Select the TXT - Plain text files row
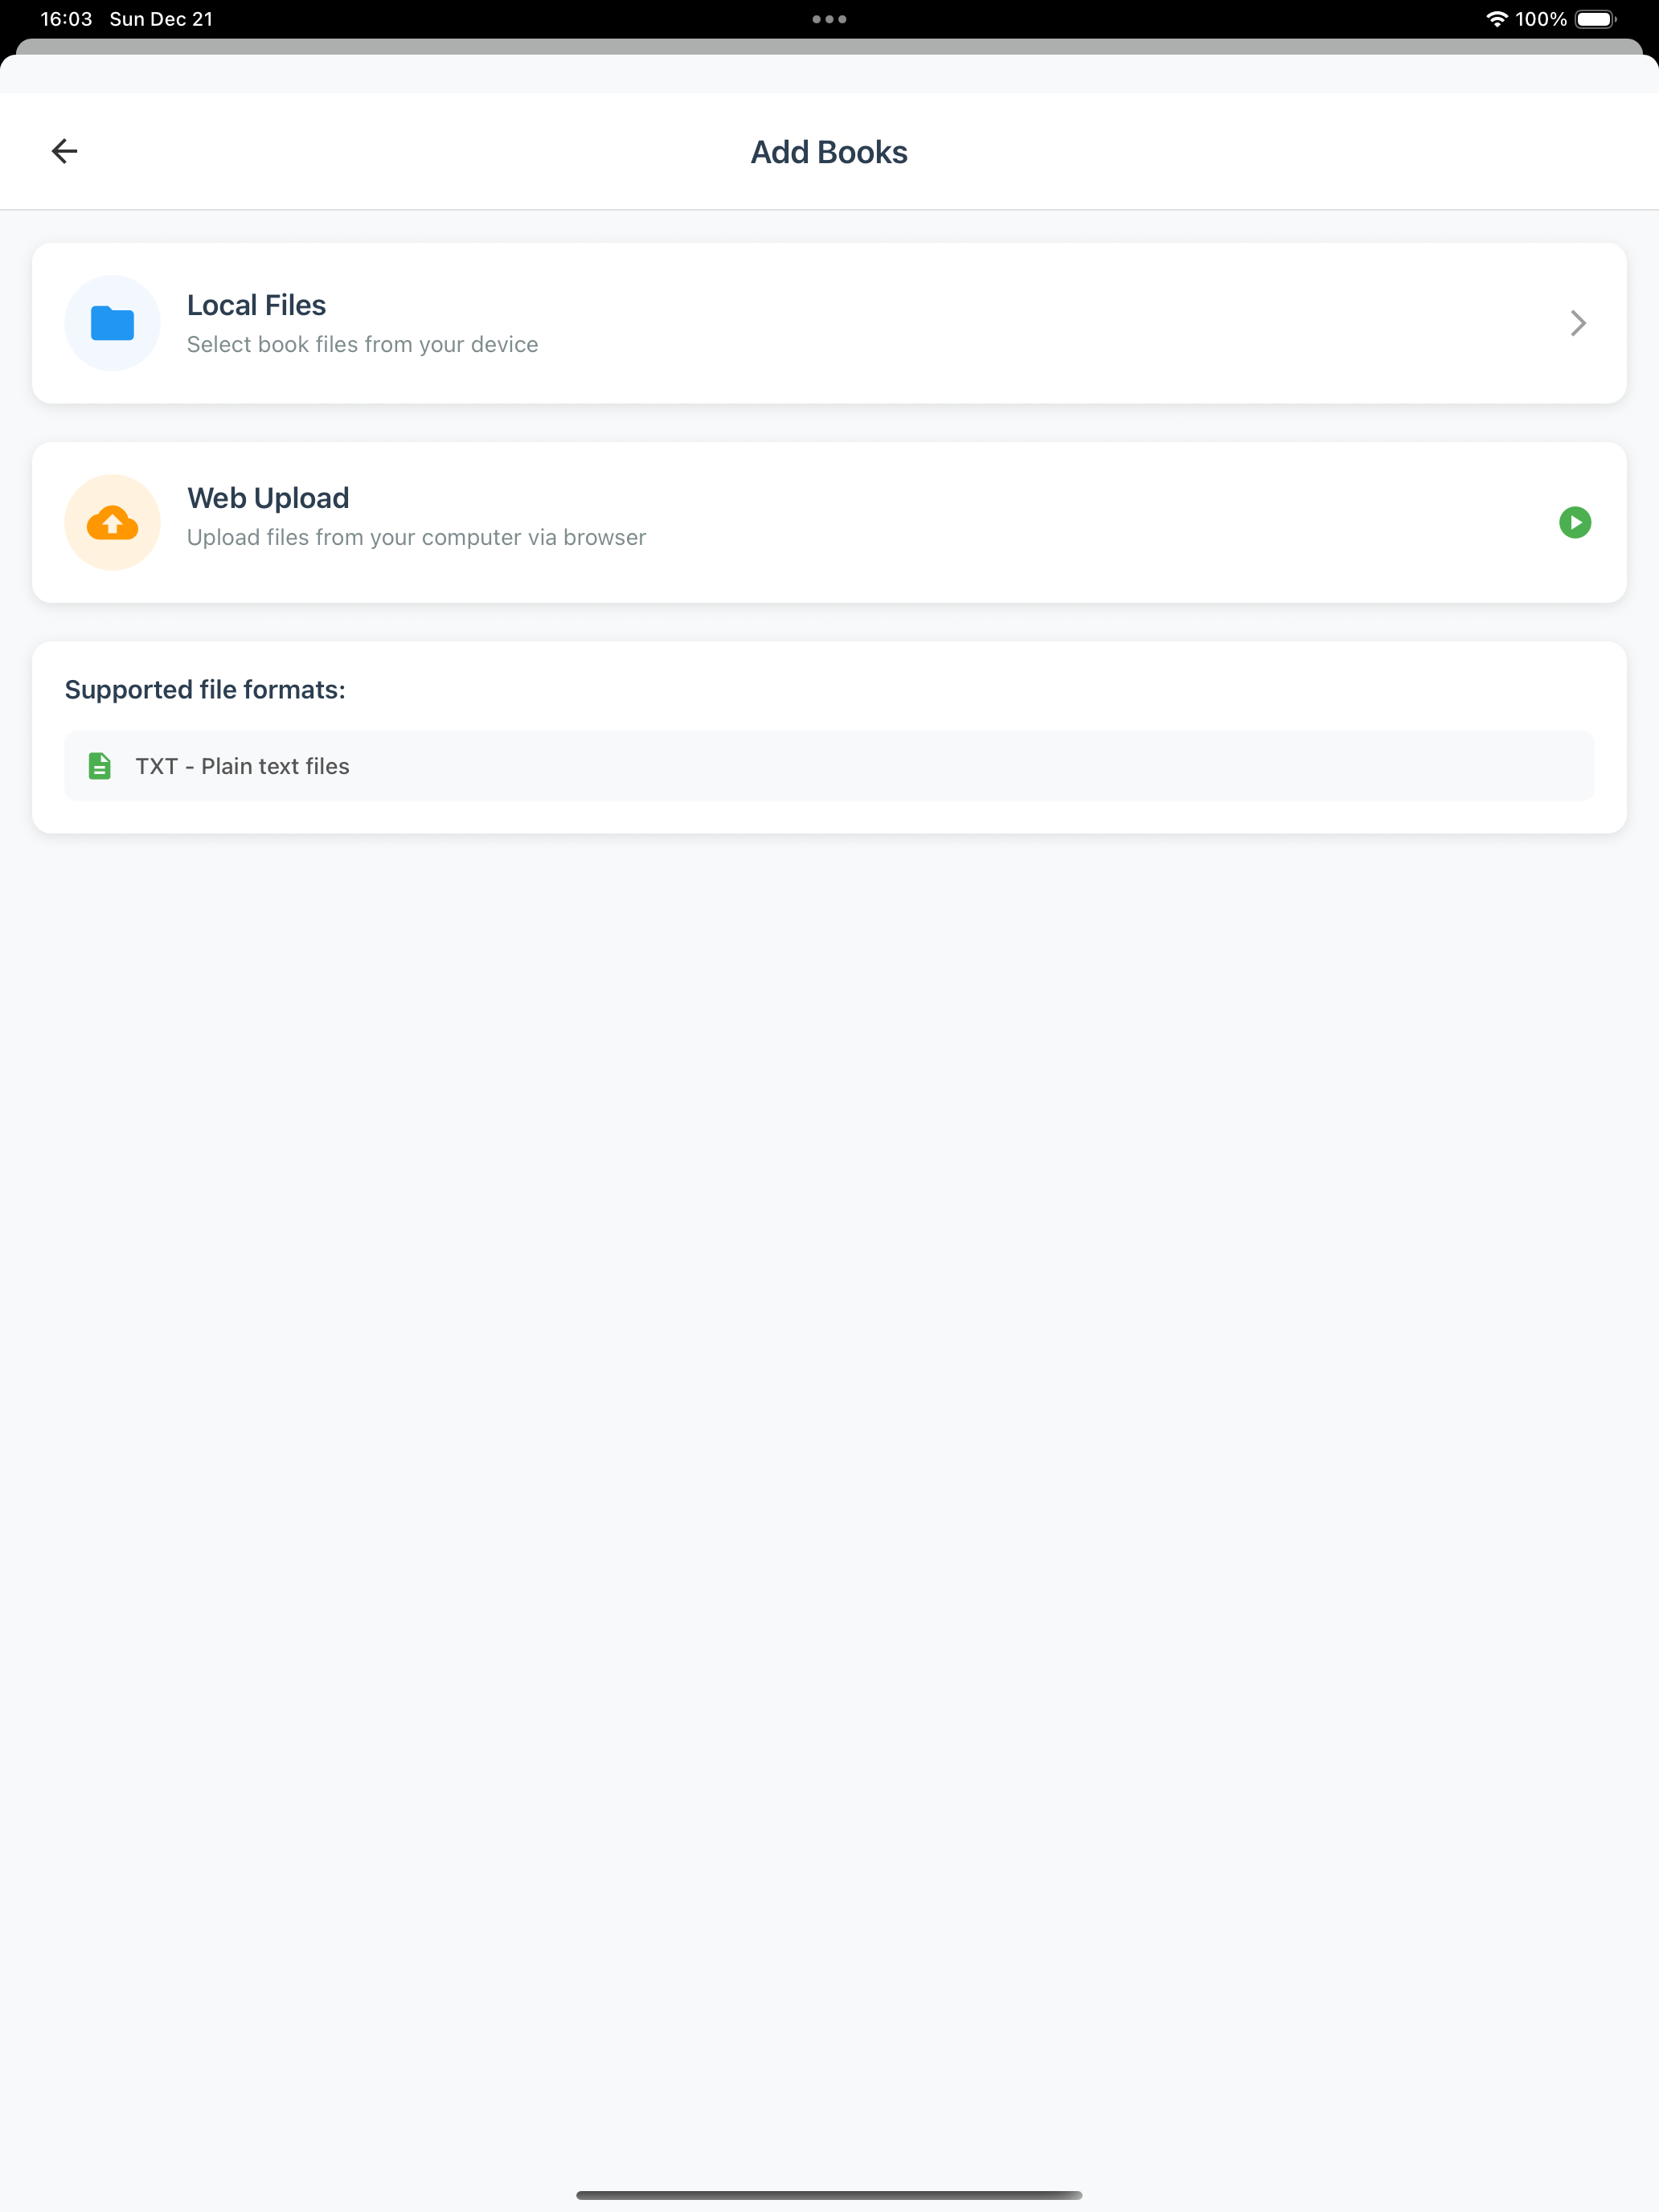Image resolution: width=1659 pixels, height=2212 pixels. [x=829, y=765]
